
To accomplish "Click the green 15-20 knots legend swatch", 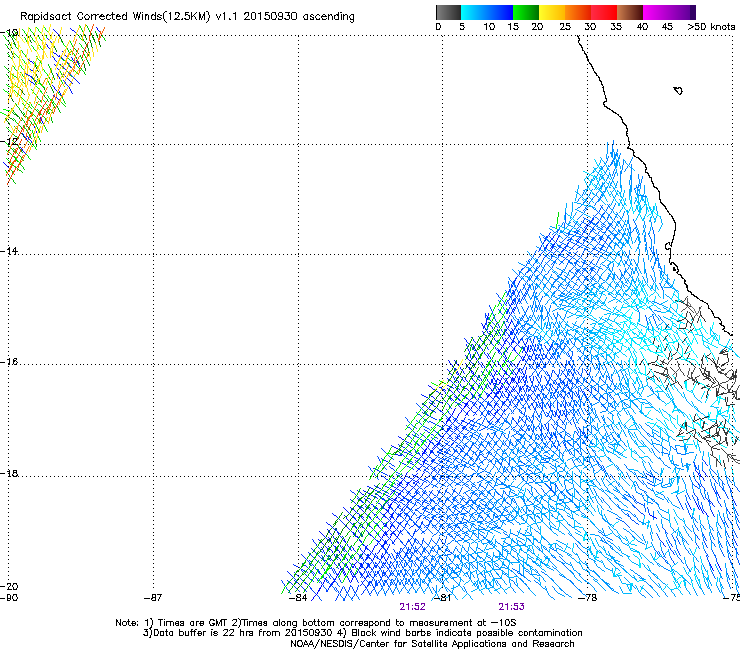I will [526, 12].
